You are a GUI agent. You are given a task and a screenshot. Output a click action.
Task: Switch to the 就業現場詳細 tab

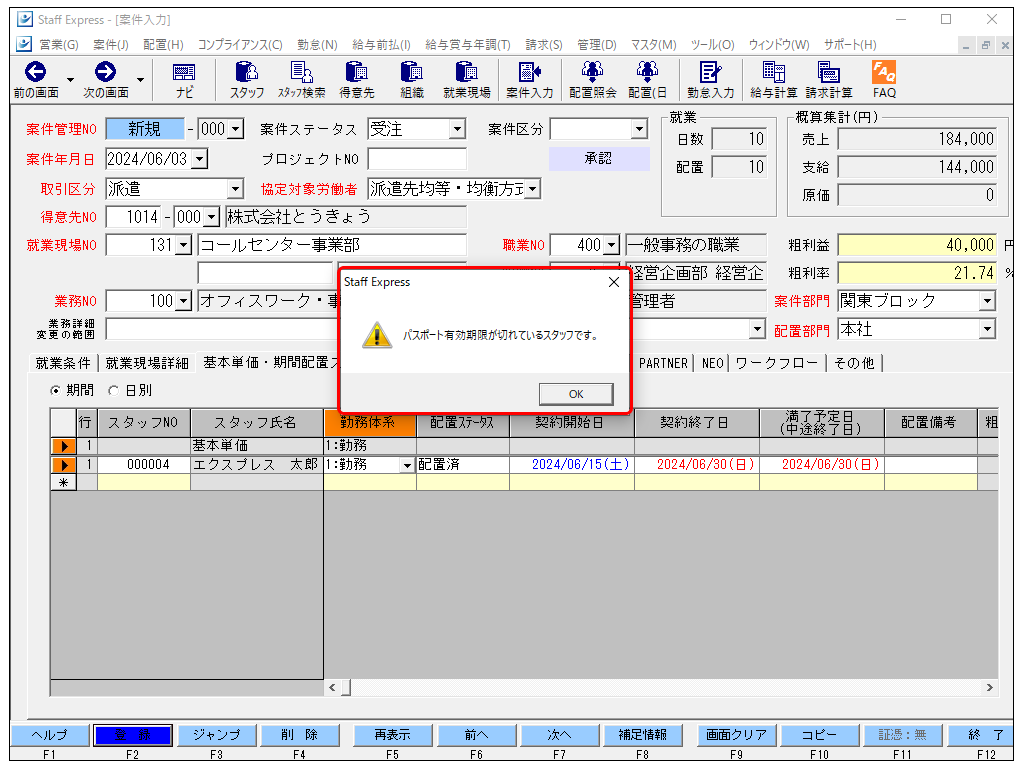tap(147, 363)
